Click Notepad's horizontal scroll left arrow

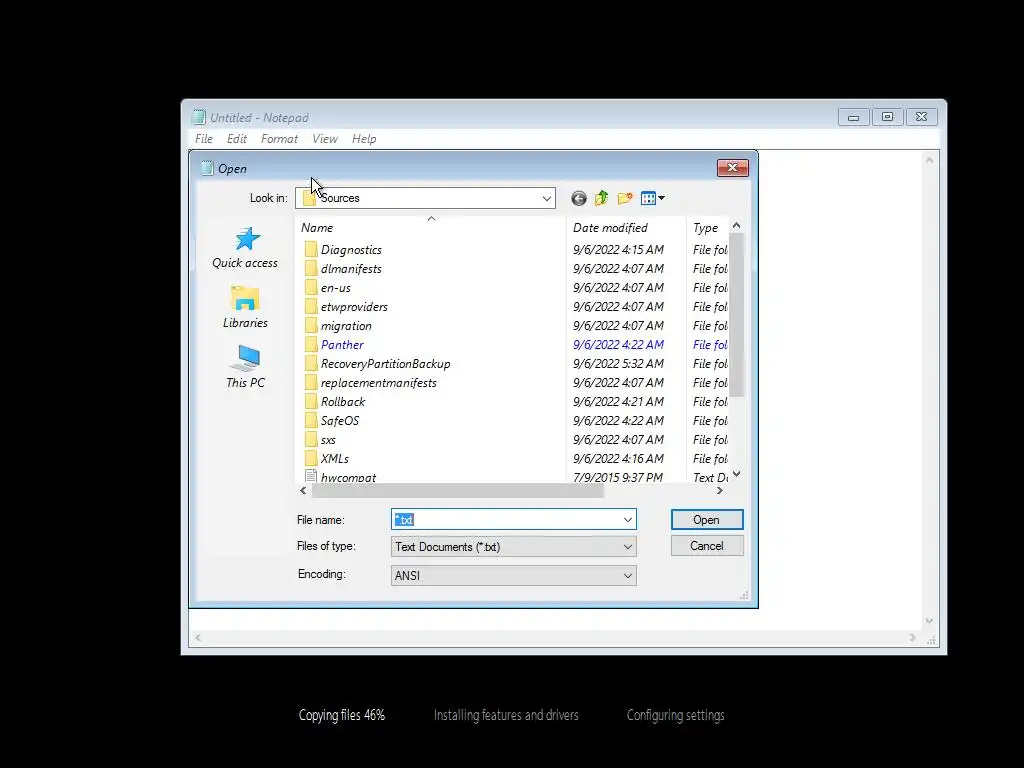[x=198, y=637]
